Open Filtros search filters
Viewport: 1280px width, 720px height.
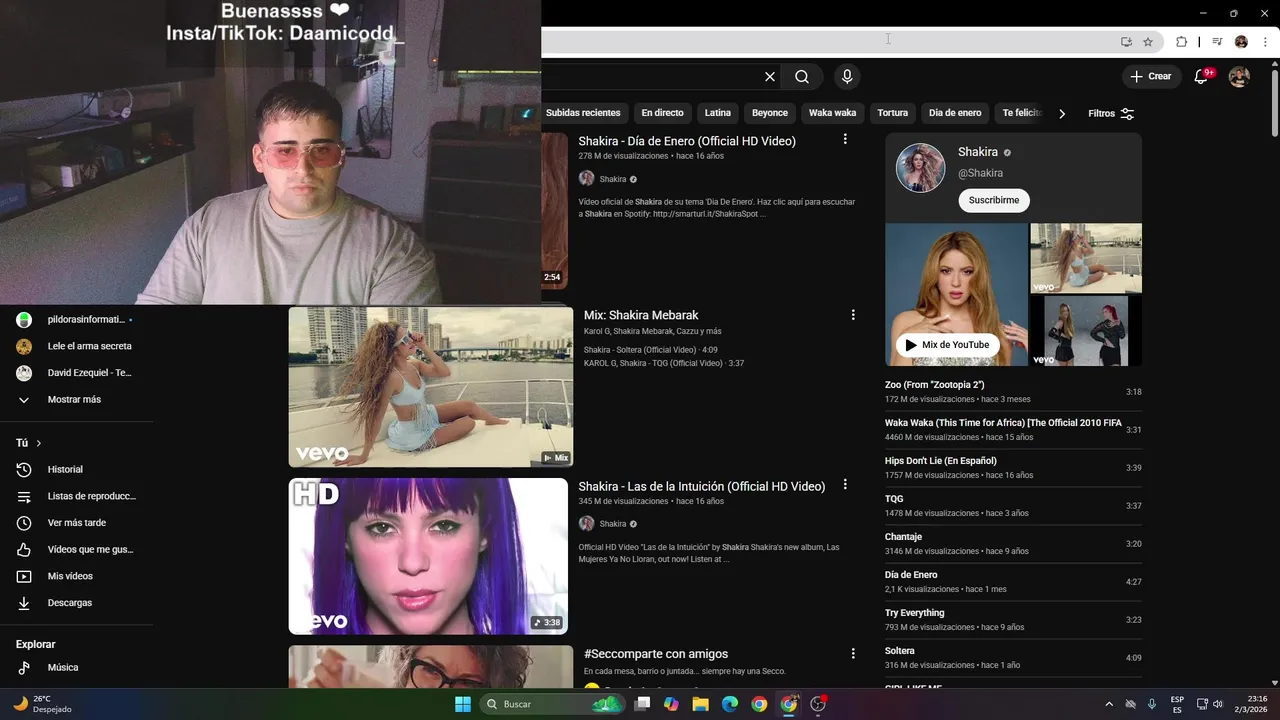point(1111,114)
